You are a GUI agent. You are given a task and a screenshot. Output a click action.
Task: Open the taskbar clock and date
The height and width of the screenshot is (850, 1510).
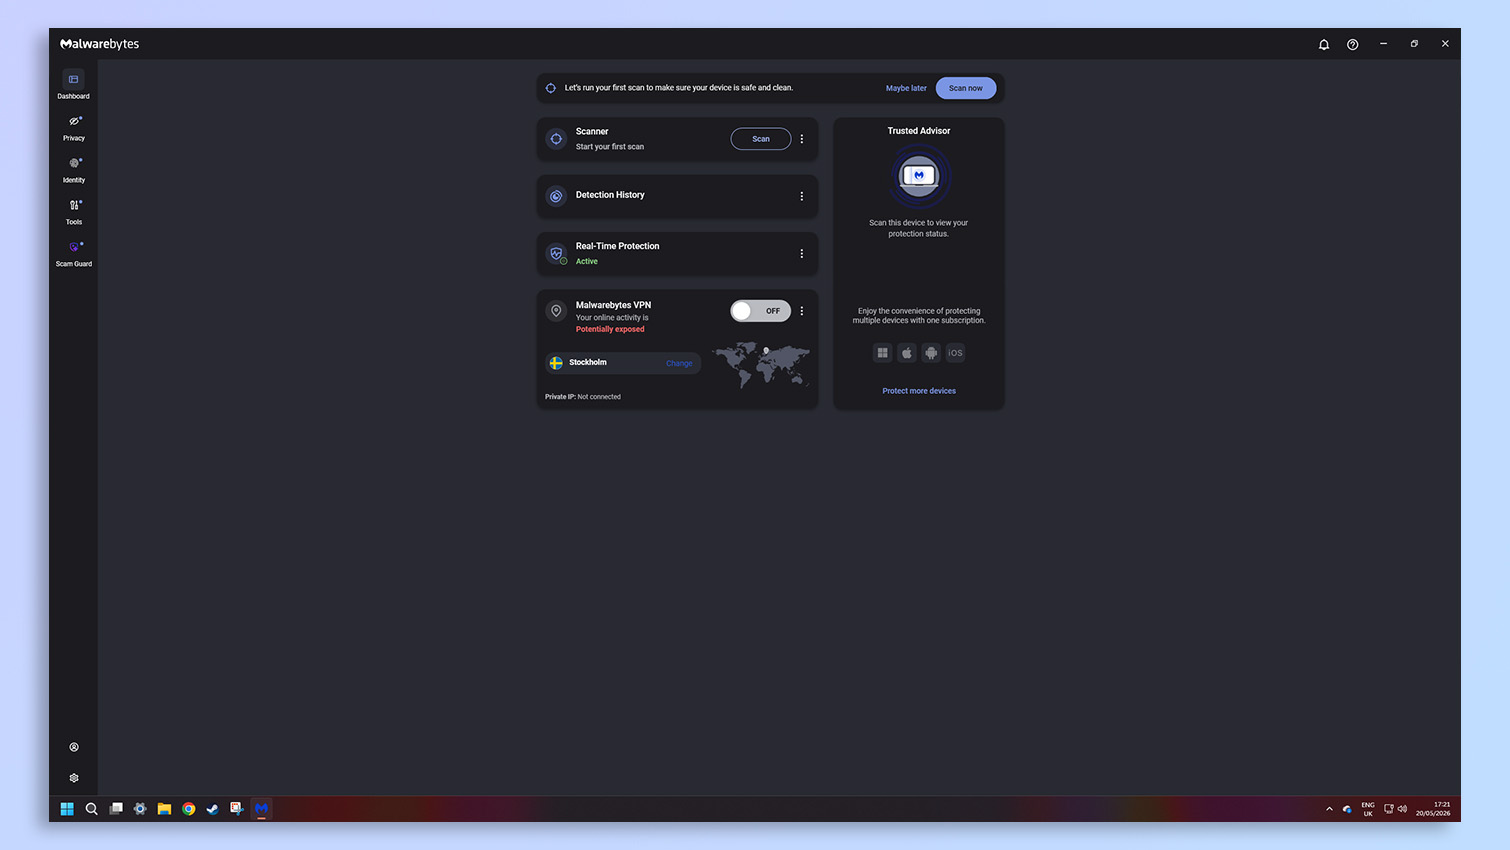tap(1433, 809)
